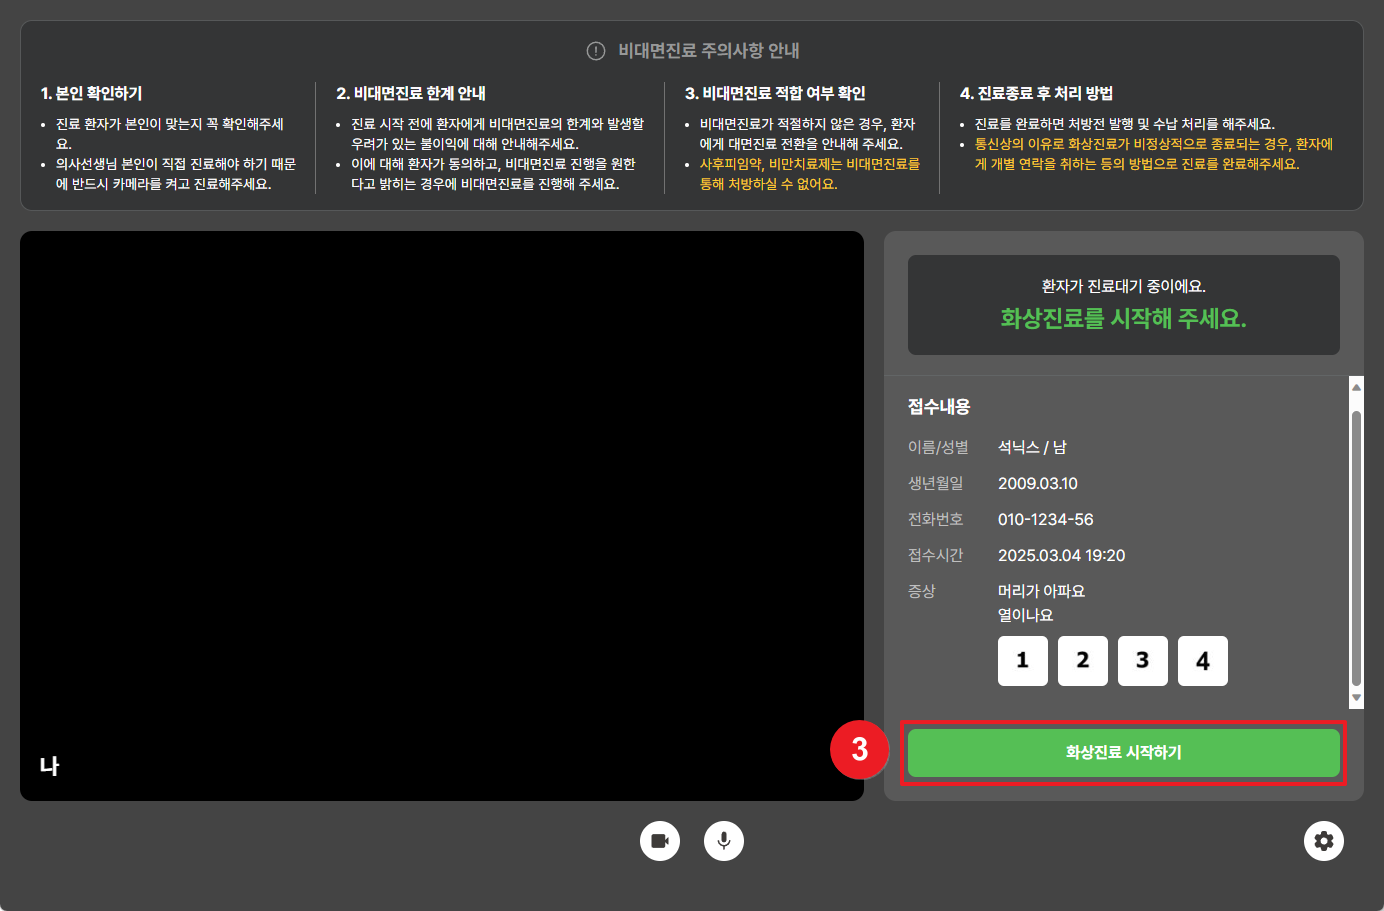Mute the microphone button
This screenshot has height=911, width=1384.
coord(724,841)
